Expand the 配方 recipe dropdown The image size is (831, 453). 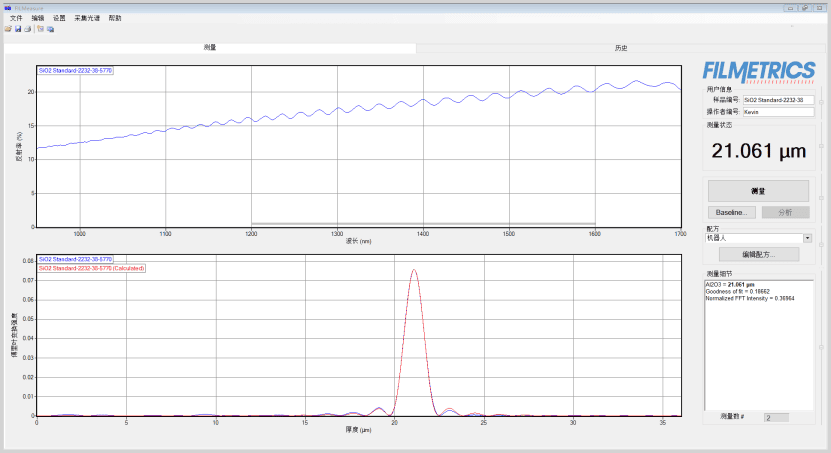806,238
